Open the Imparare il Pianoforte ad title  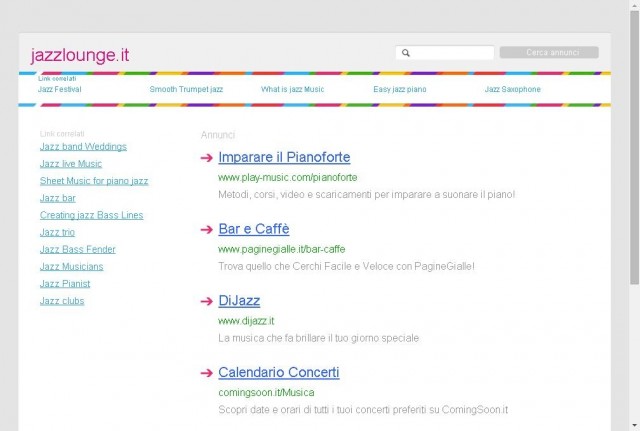(284, 157)
